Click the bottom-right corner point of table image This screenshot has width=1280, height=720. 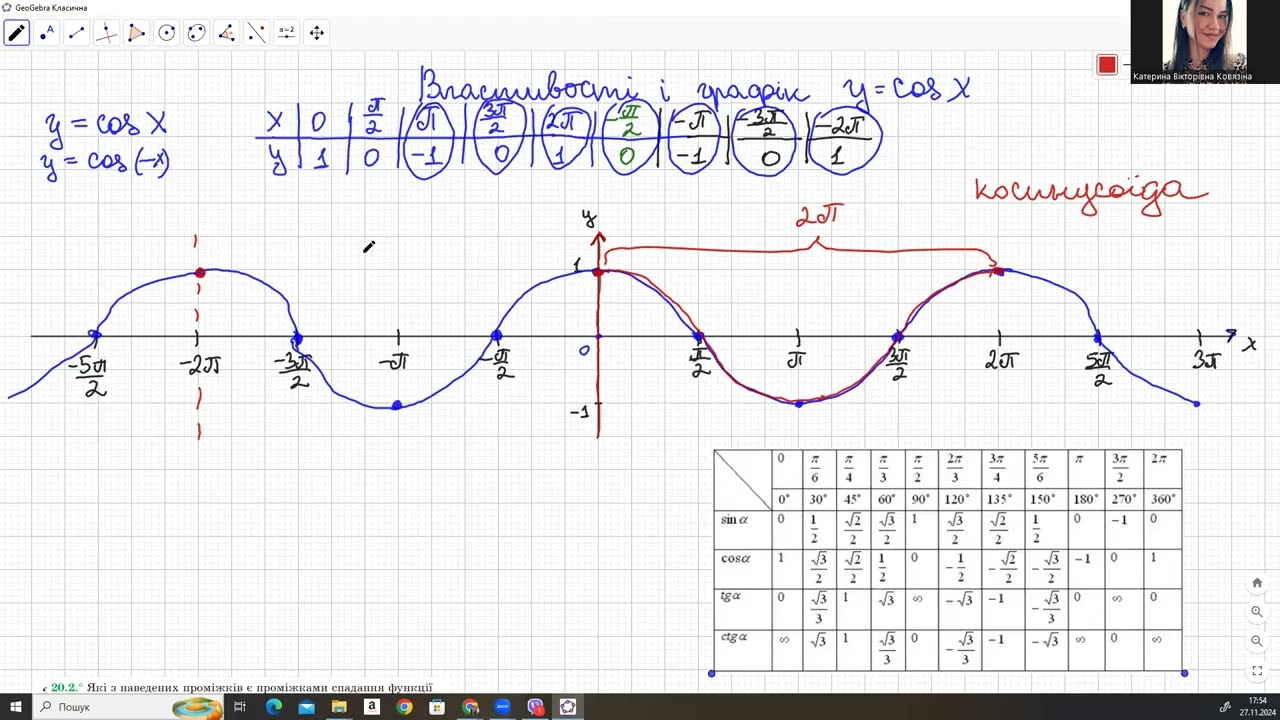pyautogui.click(x=1184, y=673)
